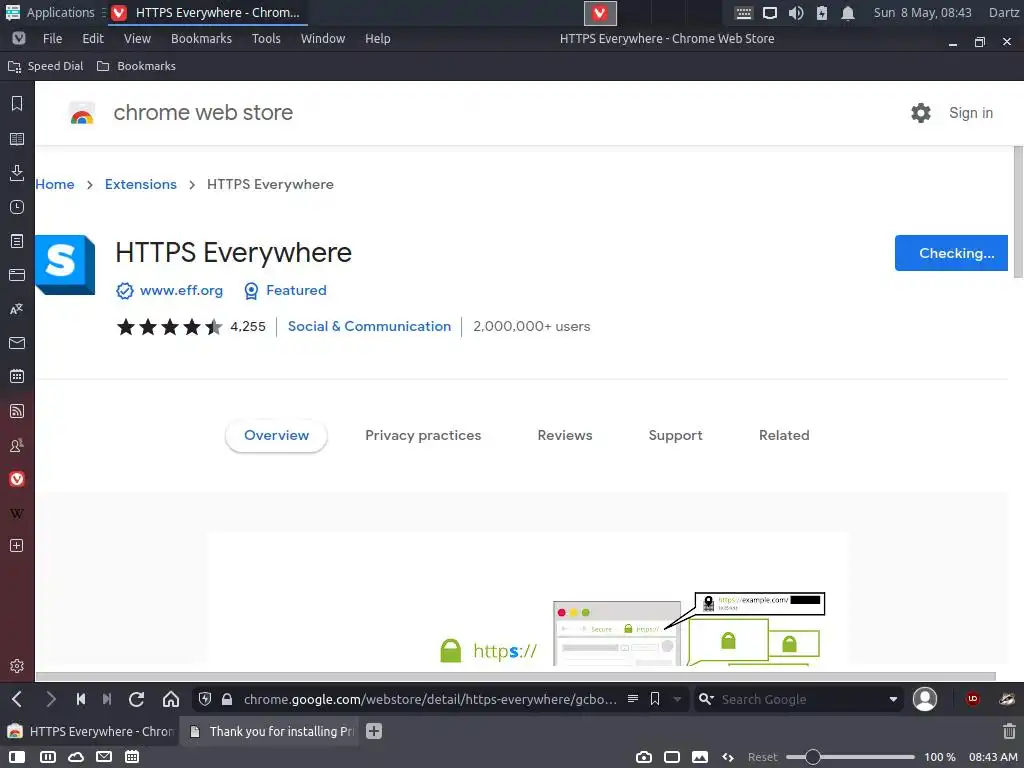Go to the home page
This screenshot has height=768, width=1024.
(171, 699)
